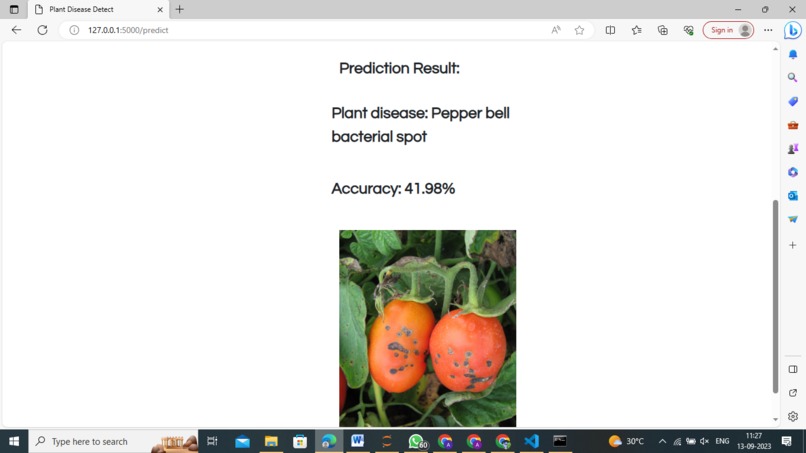
Task: Open terminal window from taskbar
Action: click(560, 441)
